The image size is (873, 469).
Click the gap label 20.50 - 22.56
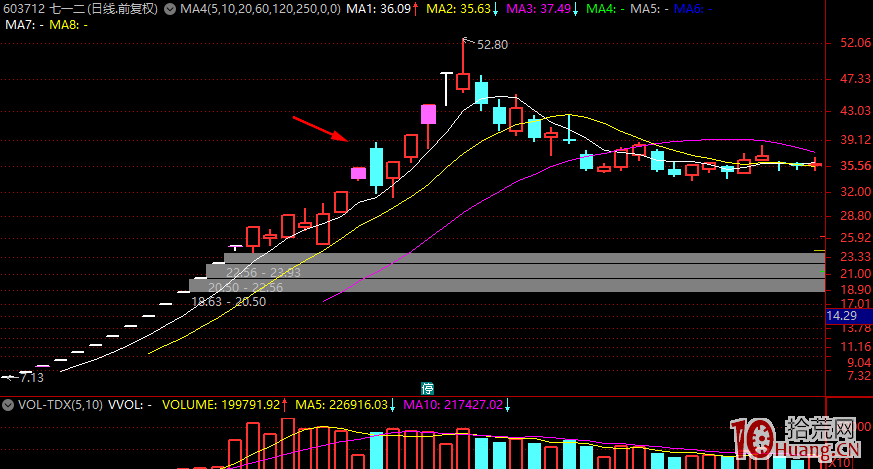(246, 287)
